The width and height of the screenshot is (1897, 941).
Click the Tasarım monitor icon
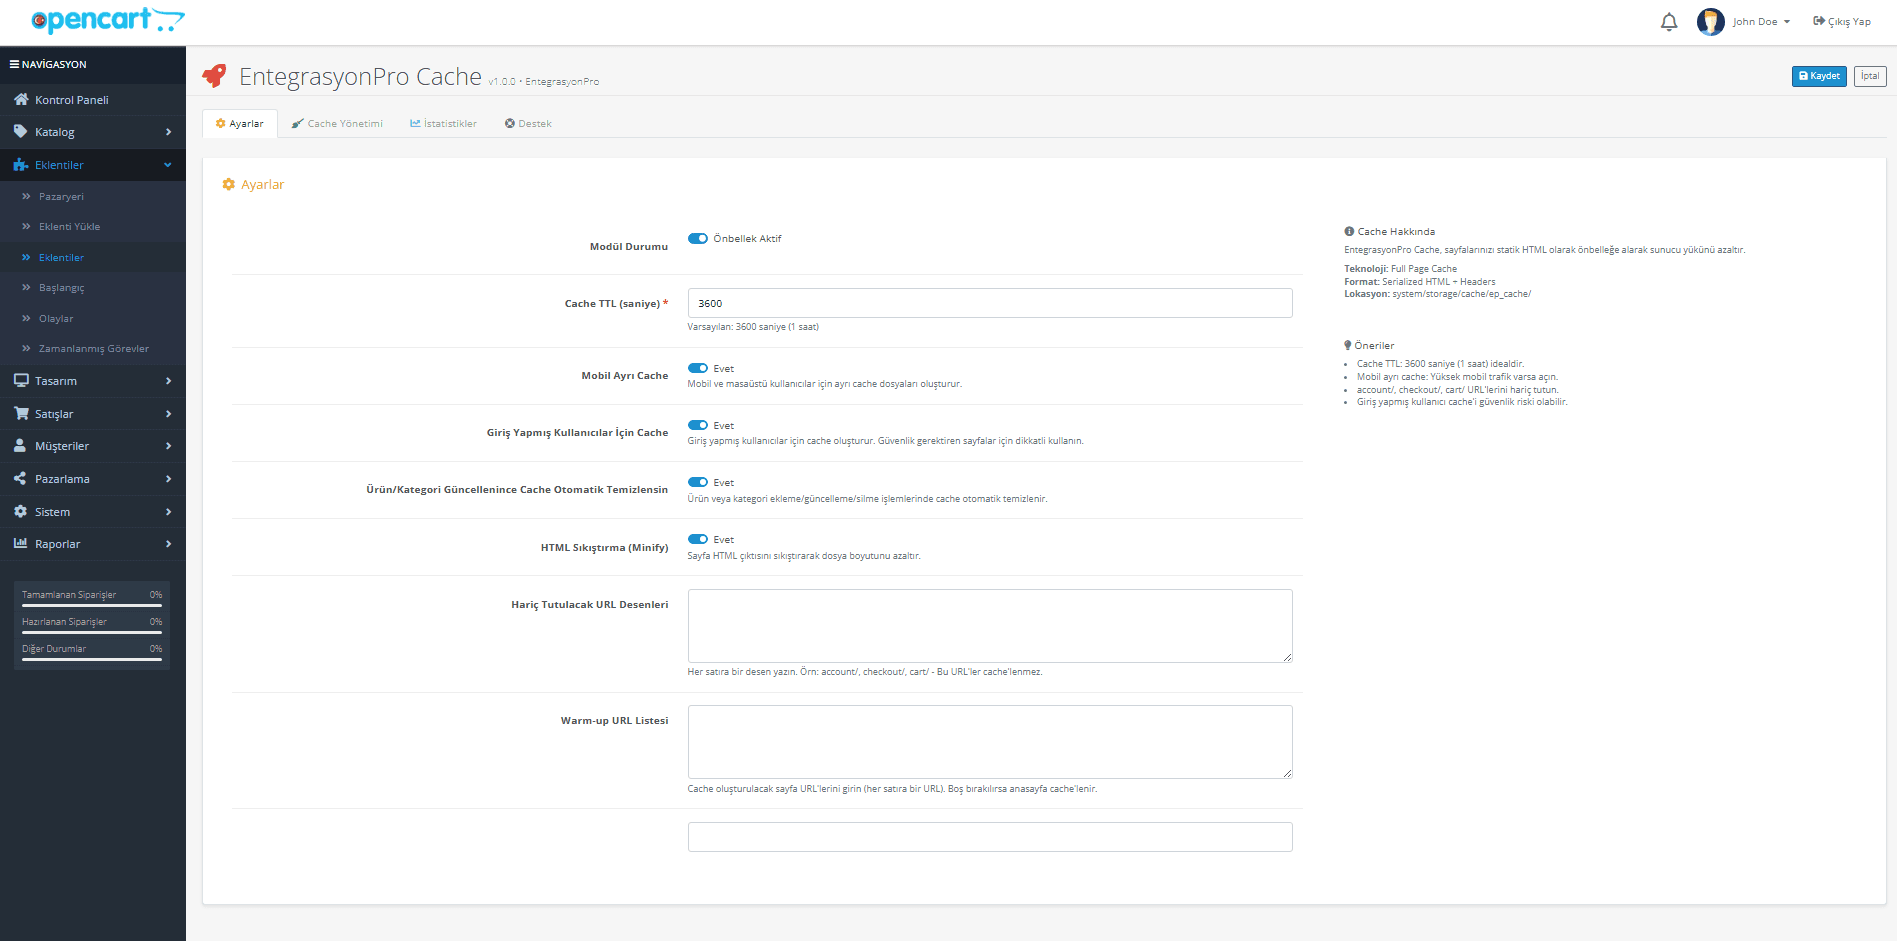coord(20,381)
